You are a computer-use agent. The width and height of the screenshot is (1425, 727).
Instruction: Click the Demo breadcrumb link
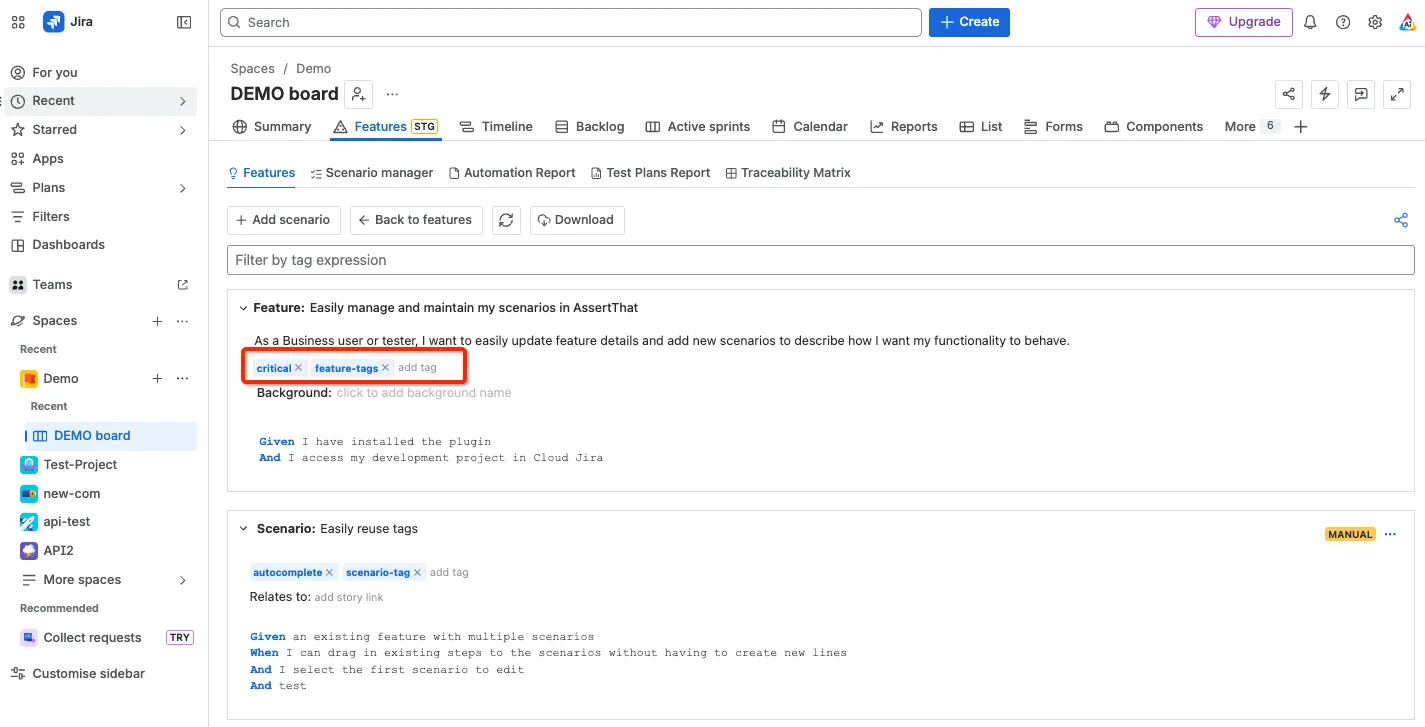coord(314,69)
